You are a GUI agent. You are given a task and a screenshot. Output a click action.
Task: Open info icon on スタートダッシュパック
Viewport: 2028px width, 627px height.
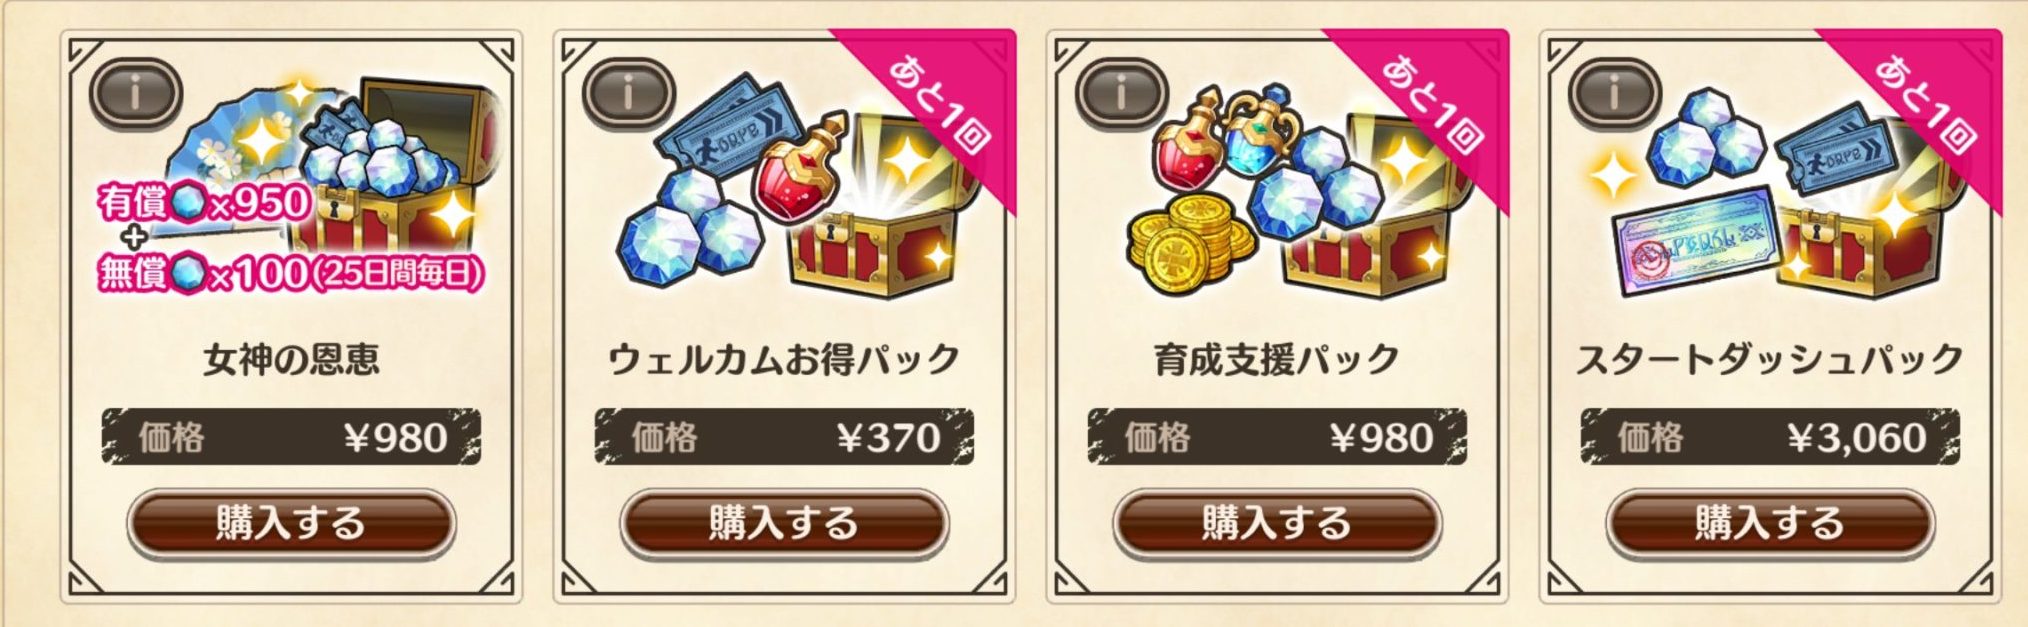(x=1614, y=94)
